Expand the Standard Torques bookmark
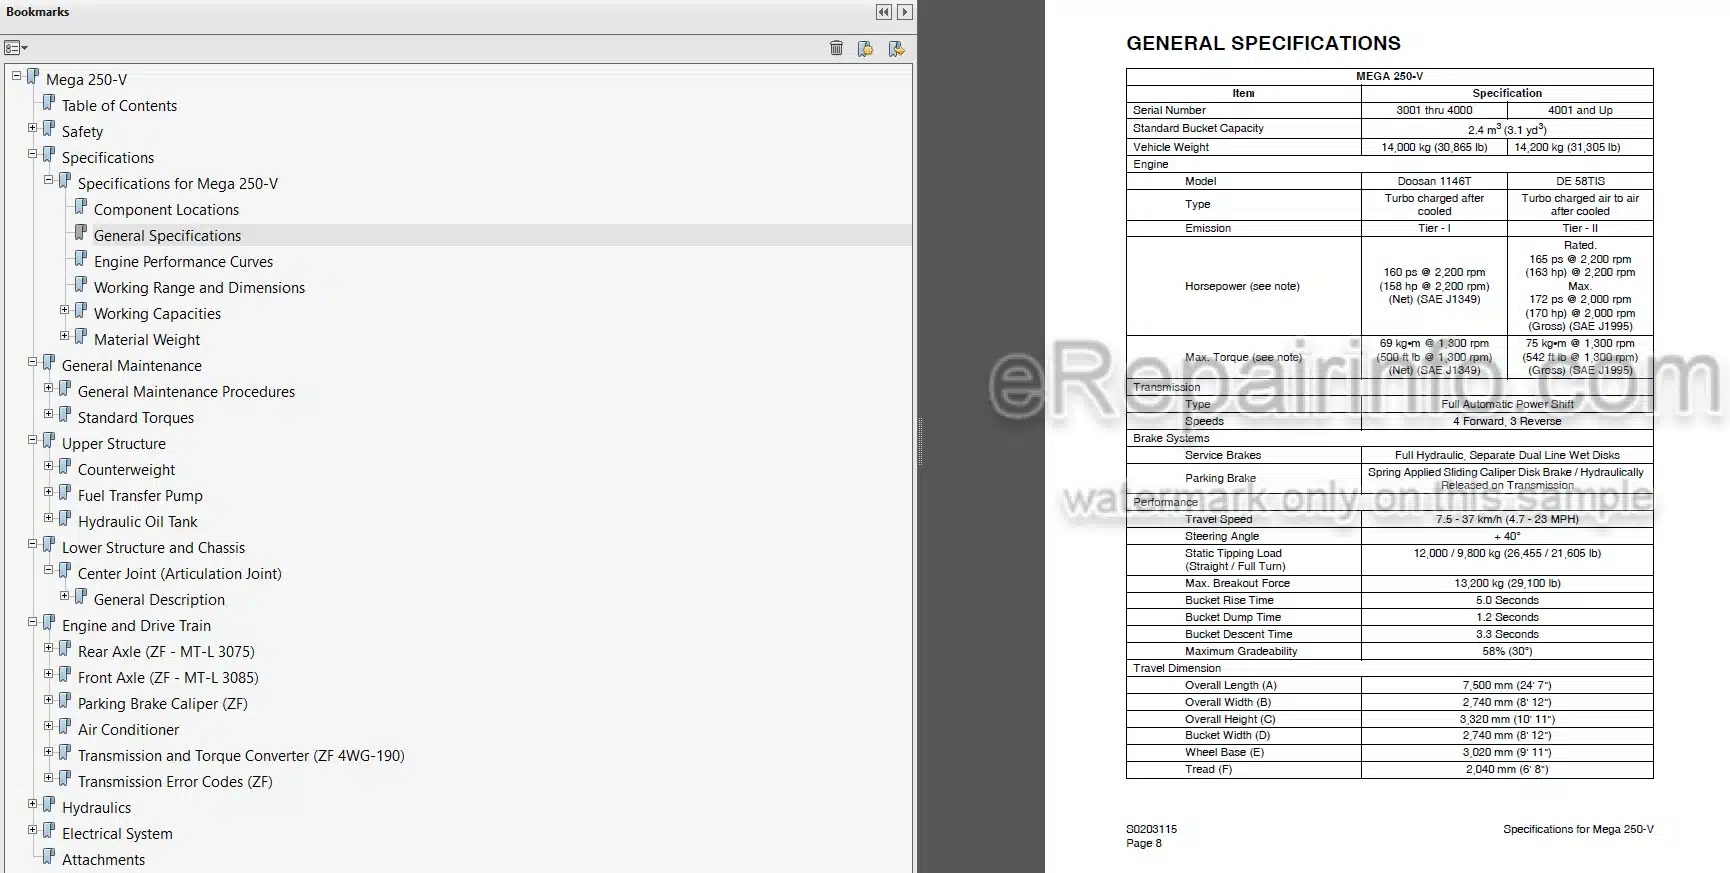Image resolution: width=1730 pixels, height=873 pixels. [x=48, y=414]
